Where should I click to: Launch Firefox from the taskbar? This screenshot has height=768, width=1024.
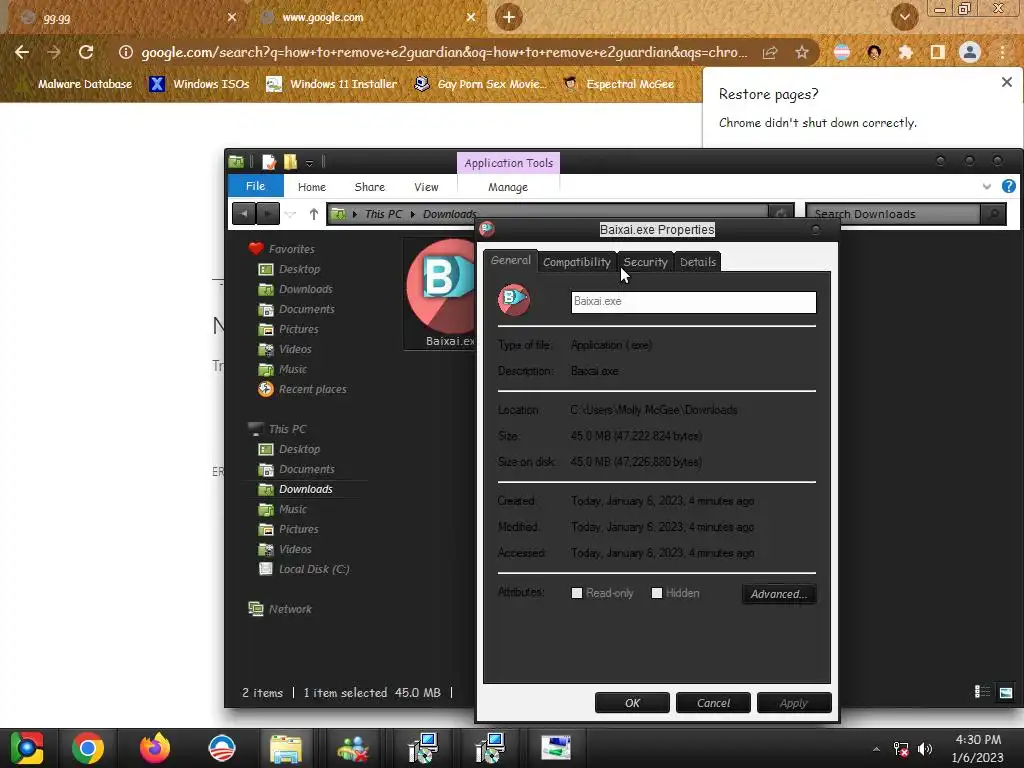(x=155, y=748)
